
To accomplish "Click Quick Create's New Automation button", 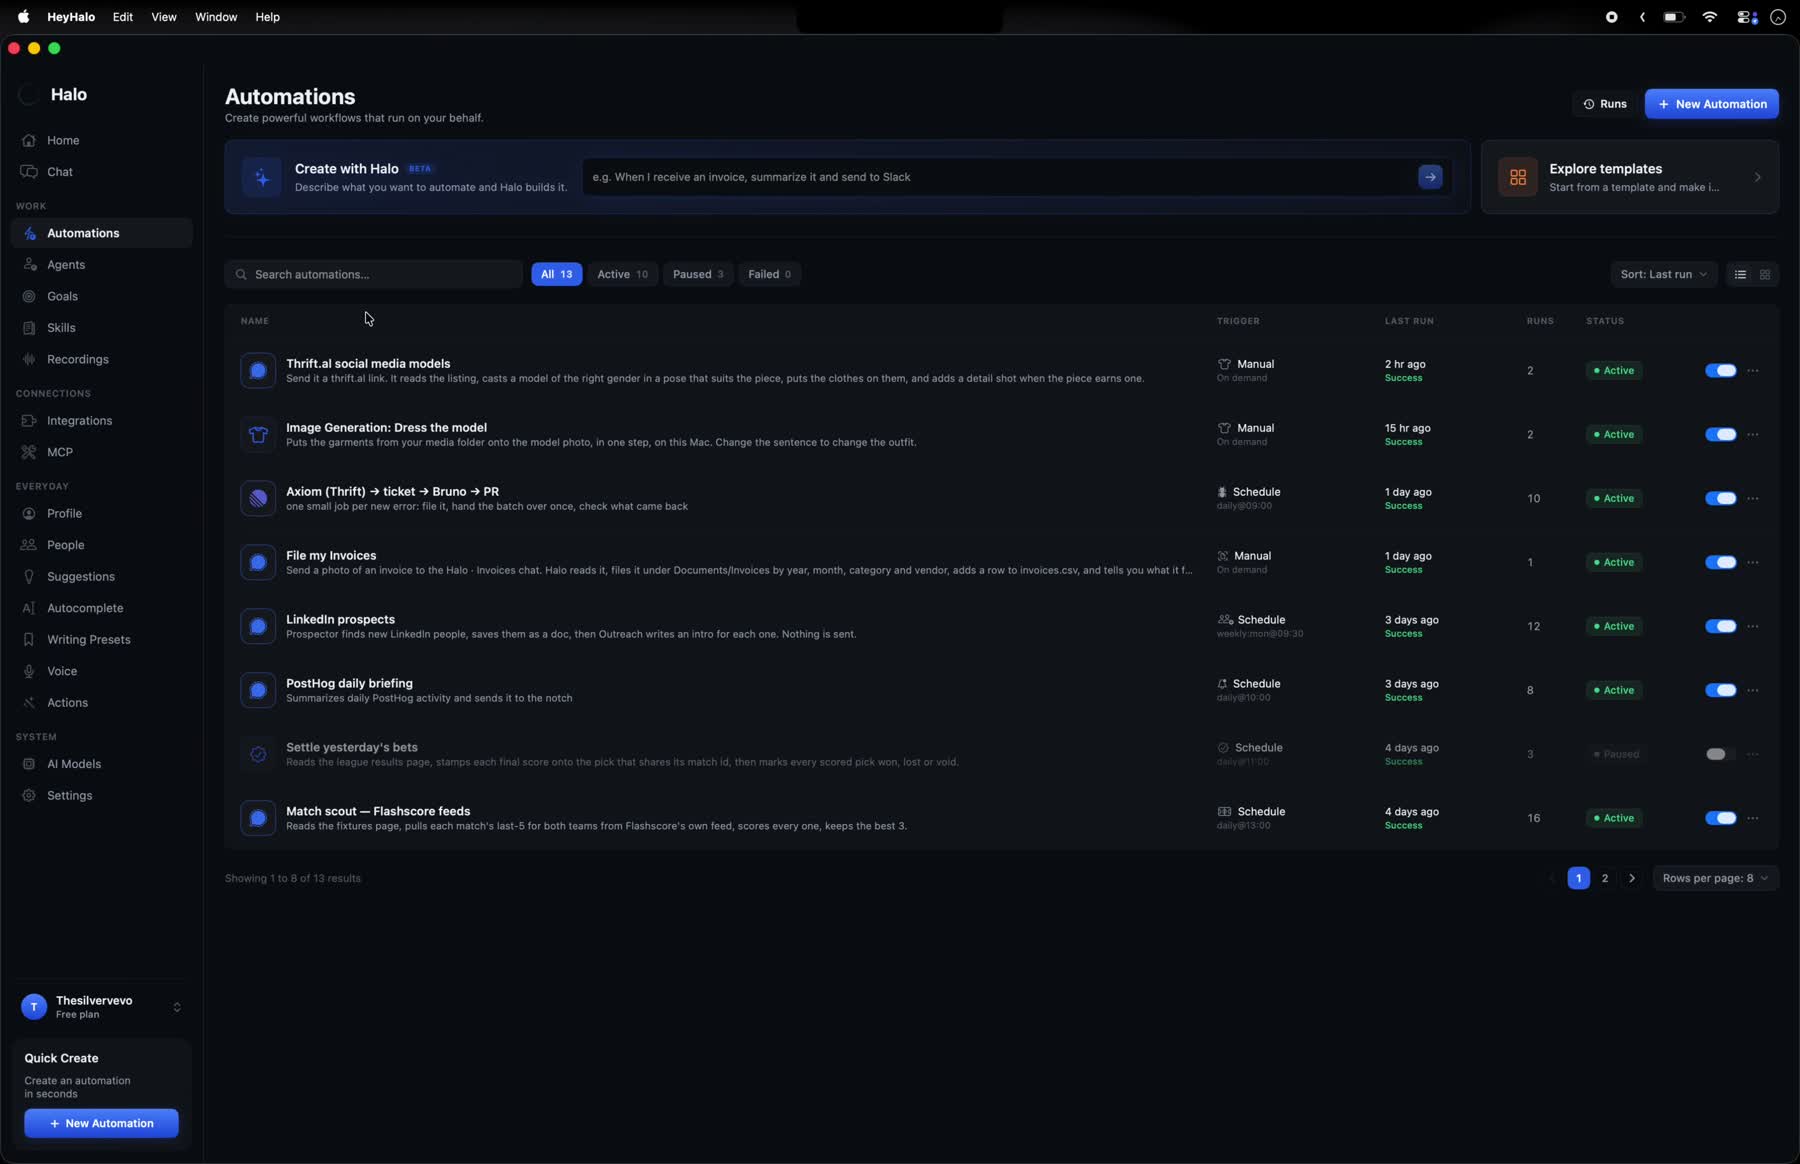I will coord(101,1123).
